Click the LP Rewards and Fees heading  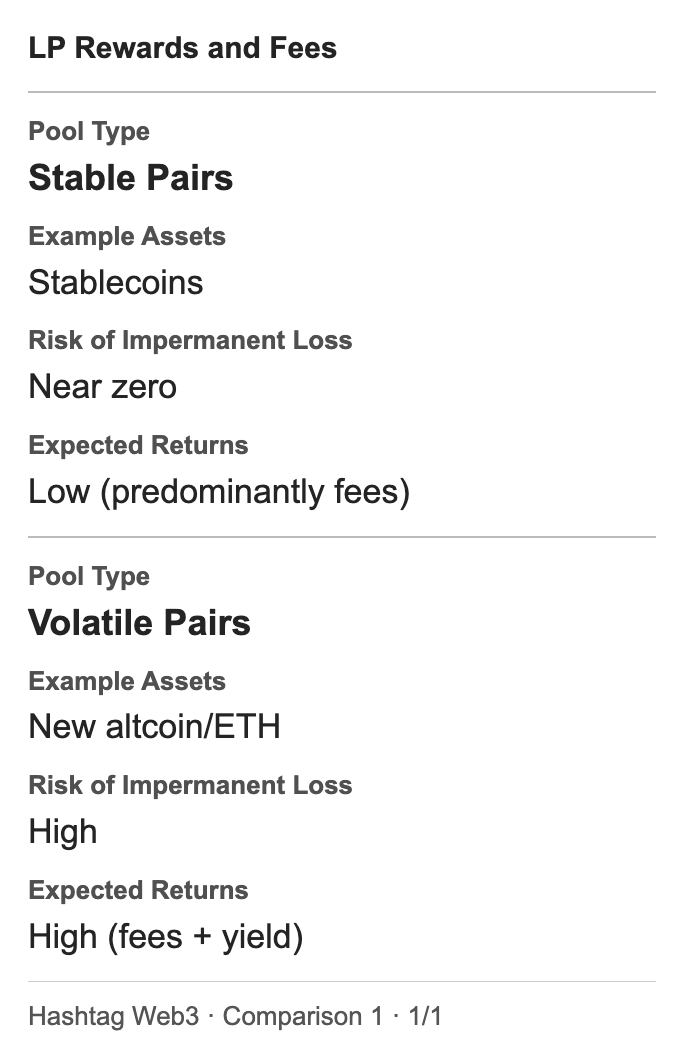tap(182, 48)
